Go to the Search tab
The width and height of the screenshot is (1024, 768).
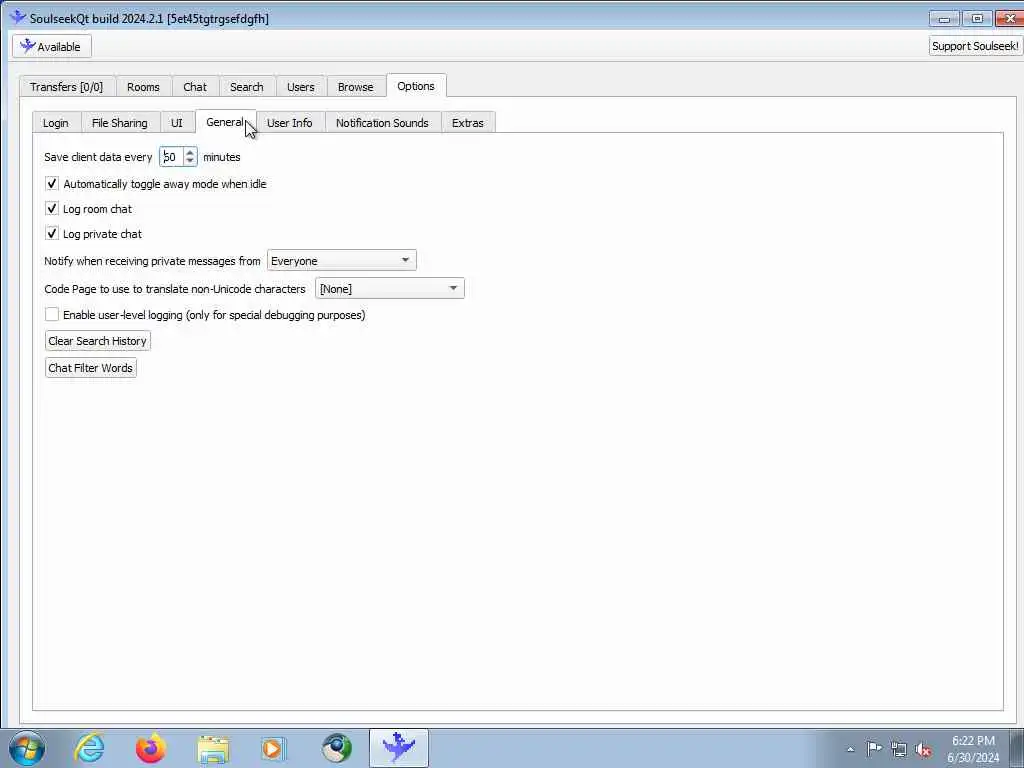[246, 87]
